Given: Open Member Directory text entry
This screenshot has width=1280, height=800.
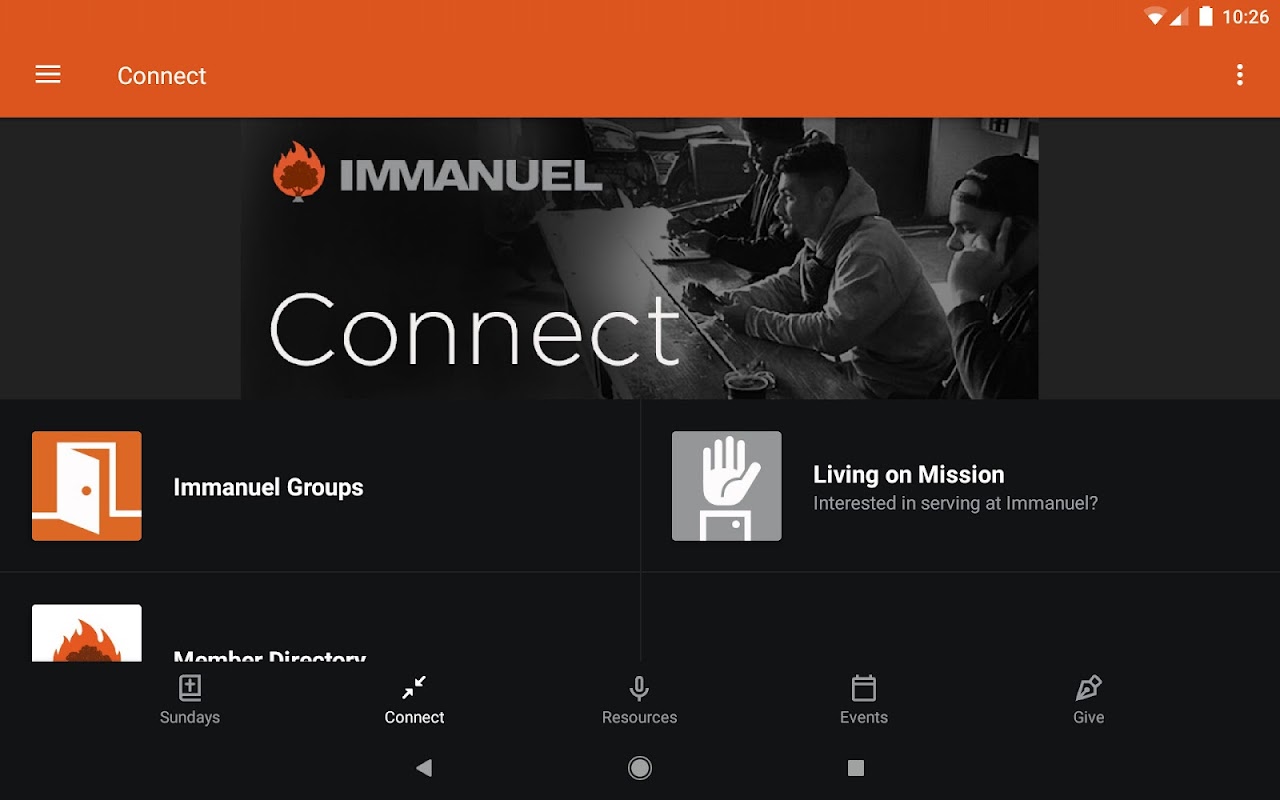Looking at the screenshot, I should (x=270, y=656).
